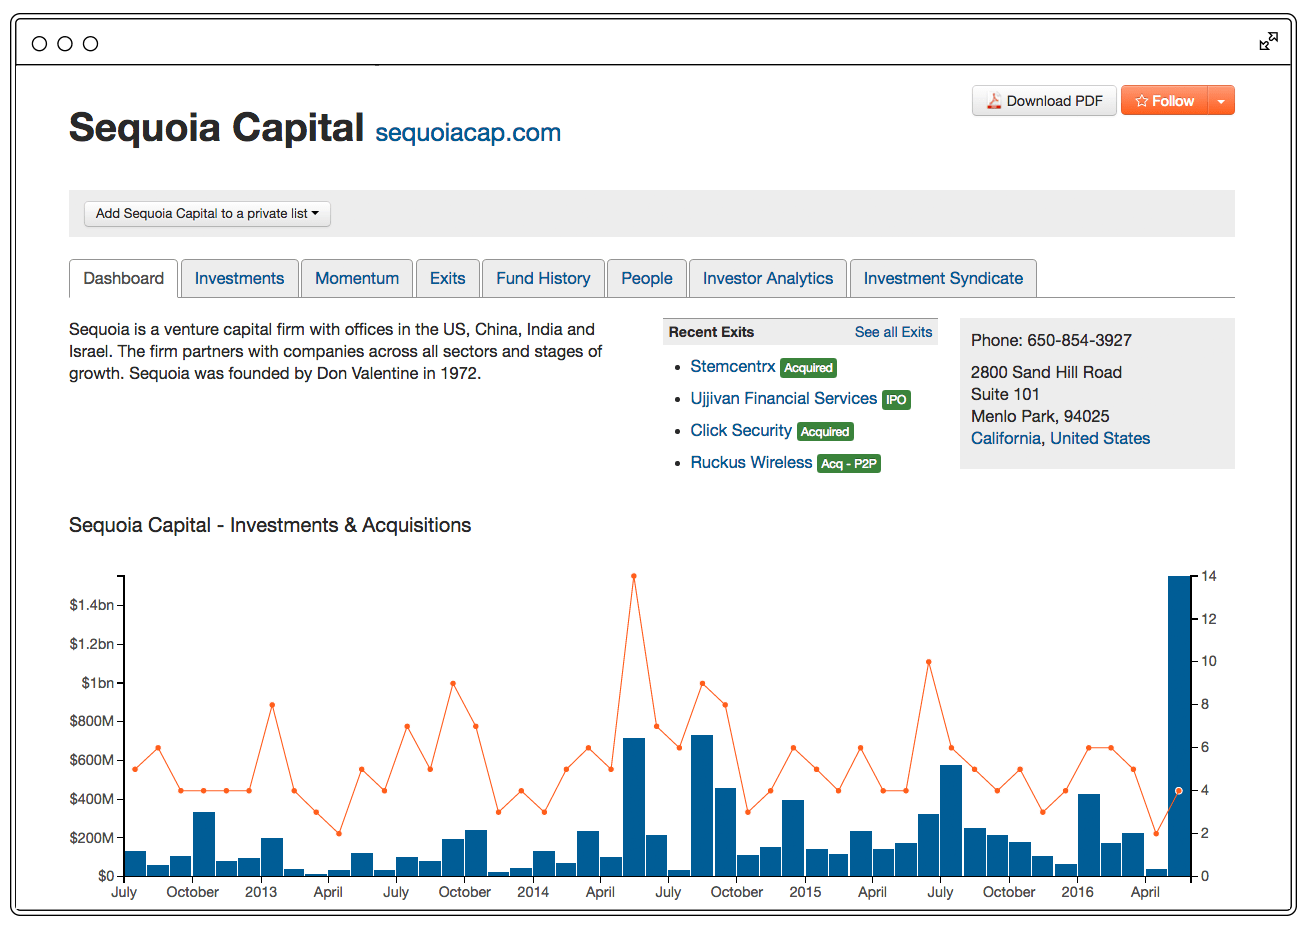
Task: Open the Ujjivan Financial Services link
Action: coord(784,398)
